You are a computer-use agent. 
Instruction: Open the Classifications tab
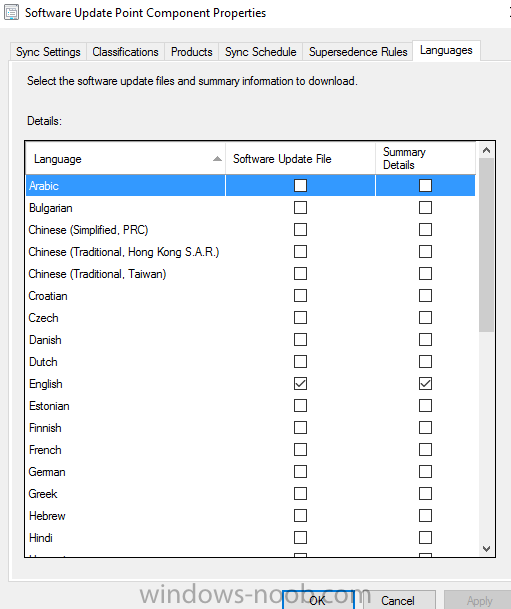tap(125, 52)
